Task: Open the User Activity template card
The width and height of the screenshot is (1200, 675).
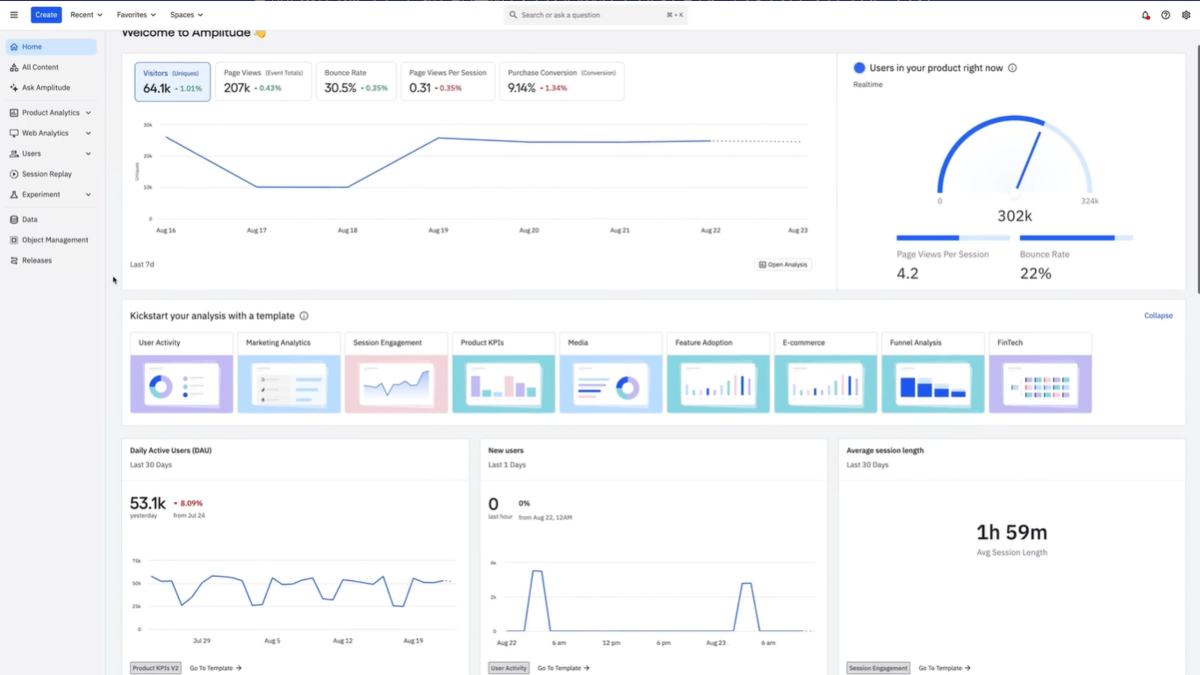Action: pos(181,373)
